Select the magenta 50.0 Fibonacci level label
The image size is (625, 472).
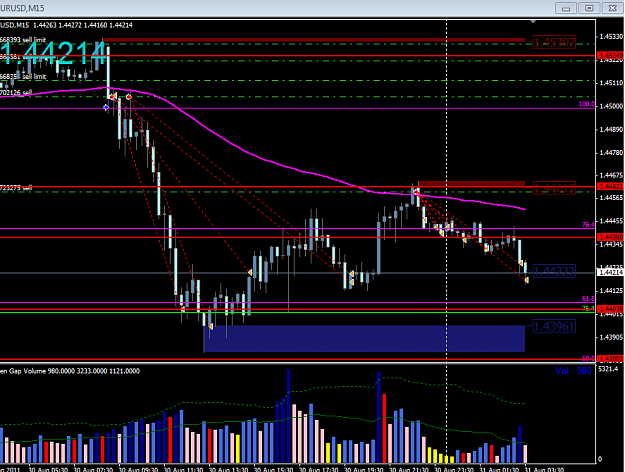[588, 358]
